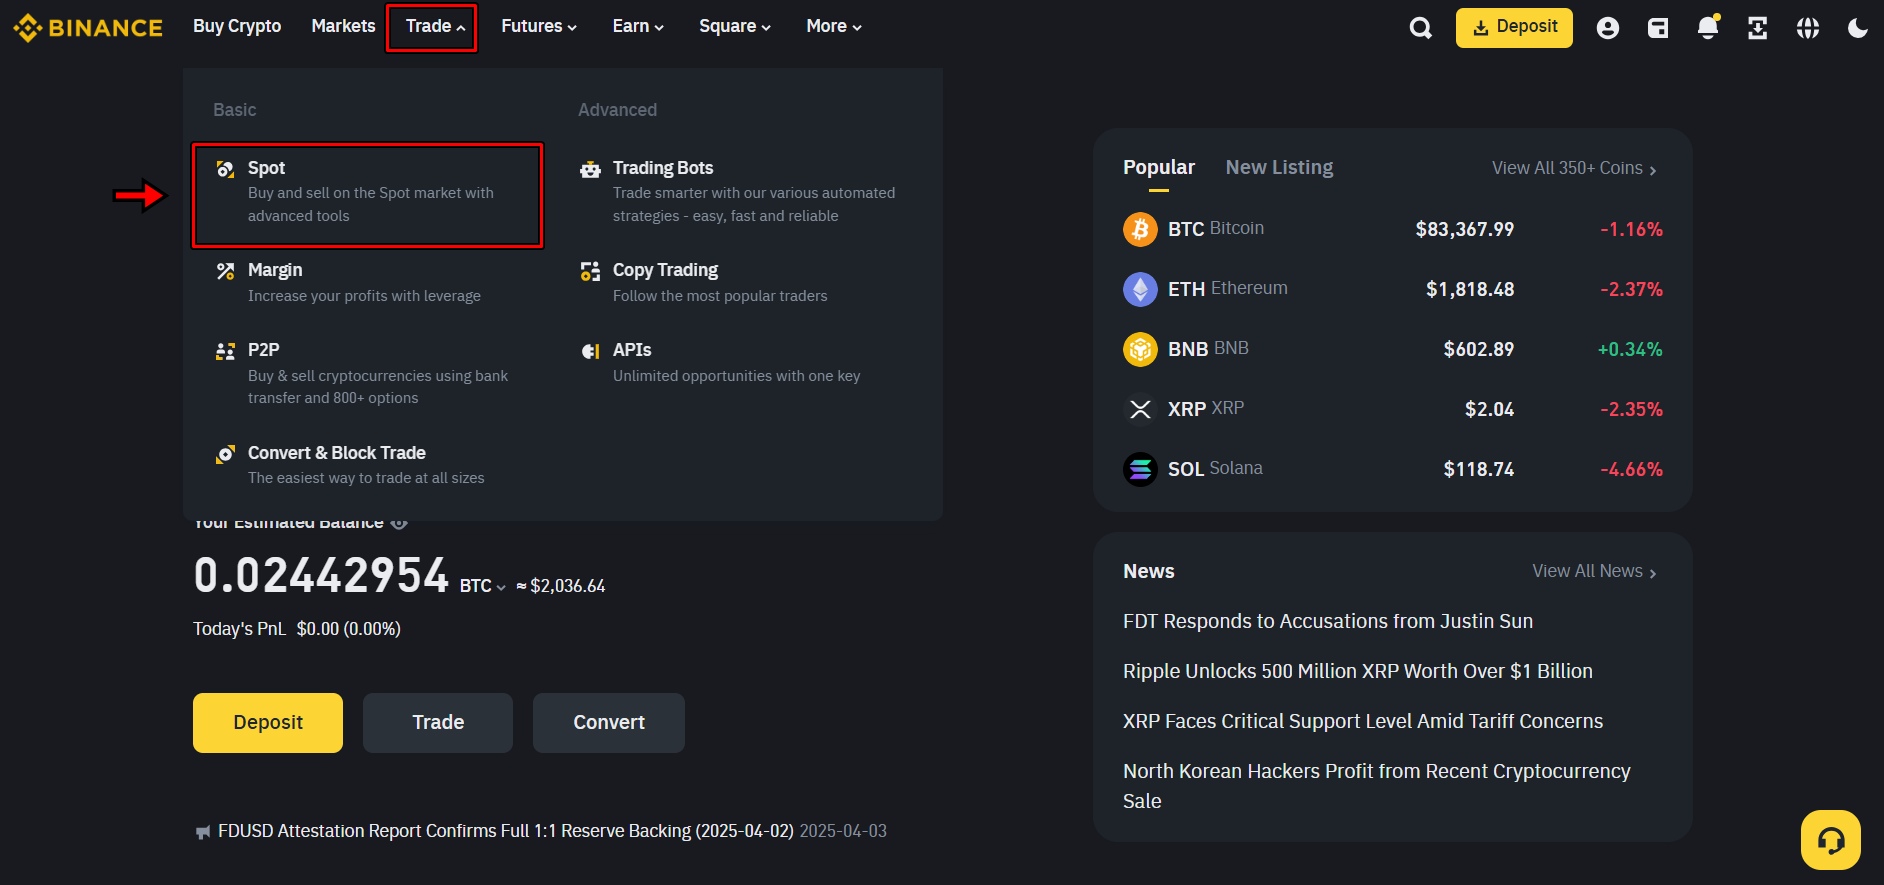
Task: Expand the Futures dropdown menu
Action: (538, 26)
